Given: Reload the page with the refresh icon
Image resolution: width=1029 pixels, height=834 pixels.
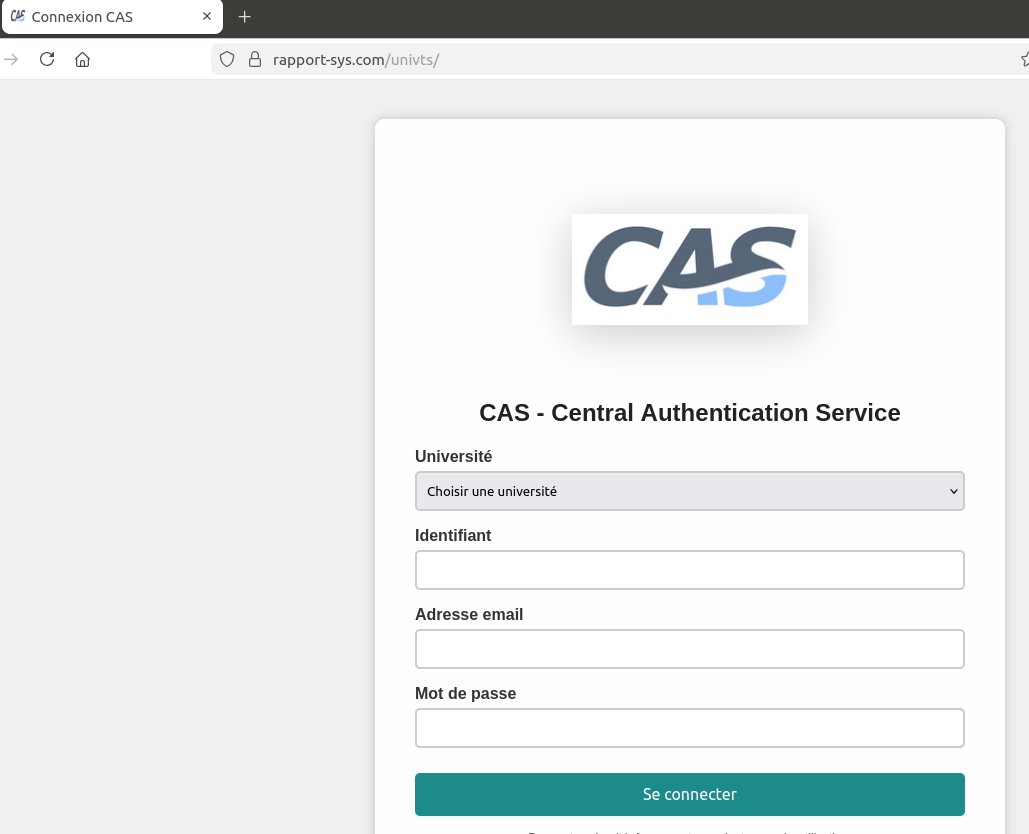Looking at the screenshot, I should (x=47, y=59).
